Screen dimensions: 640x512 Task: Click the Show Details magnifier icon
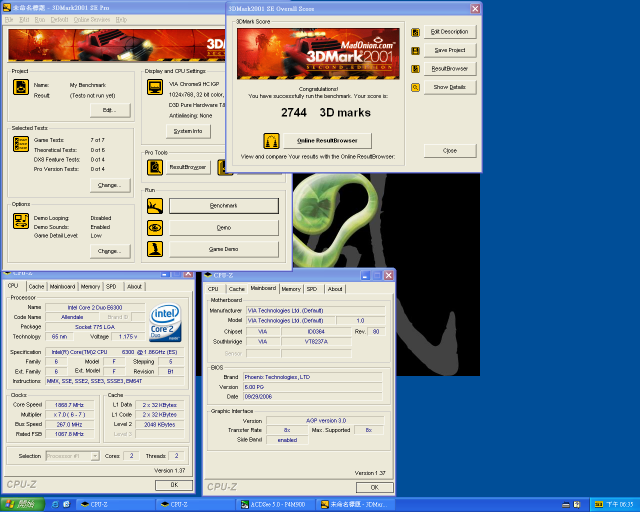coord(416,87)
